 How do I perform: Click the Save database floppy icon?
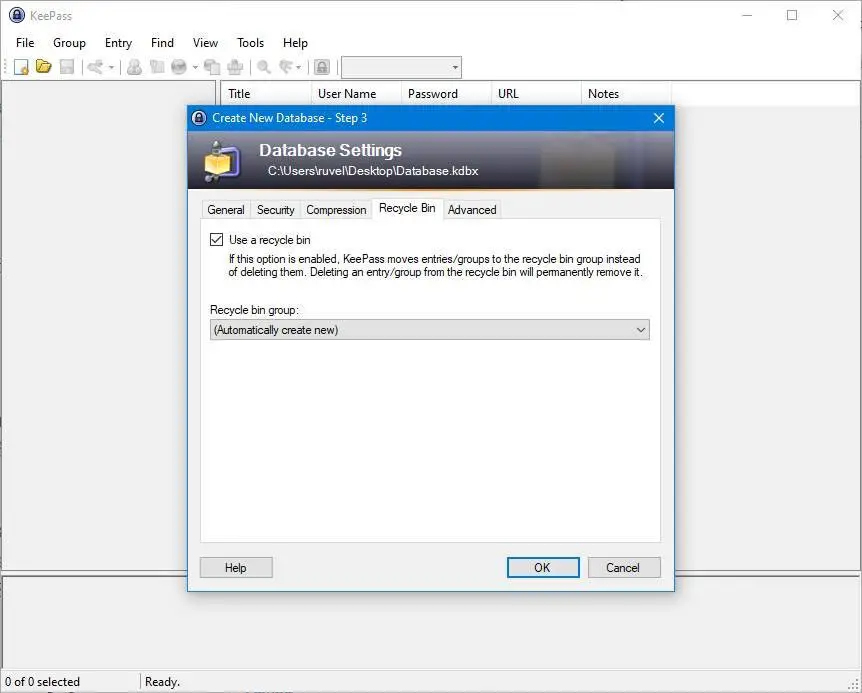(x=67, y=67)
